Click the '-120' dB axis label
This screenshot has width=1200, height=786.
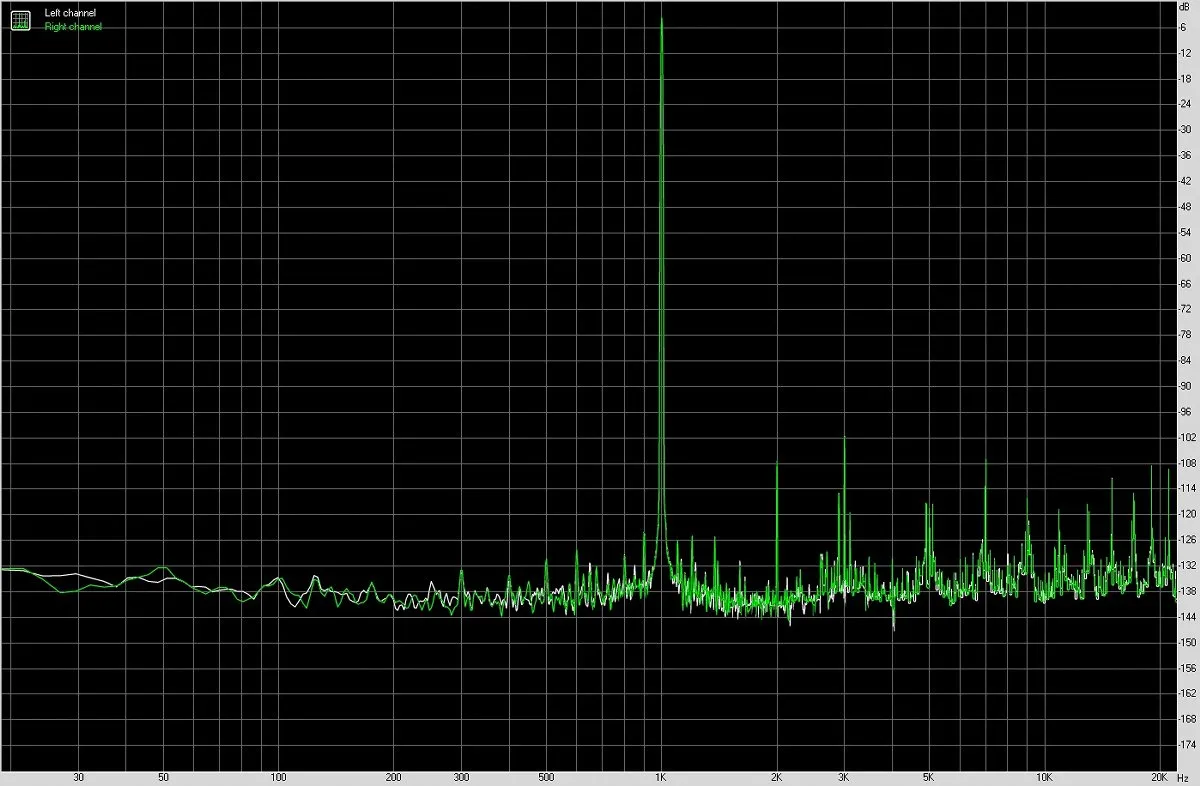(x=1188, y=514)
